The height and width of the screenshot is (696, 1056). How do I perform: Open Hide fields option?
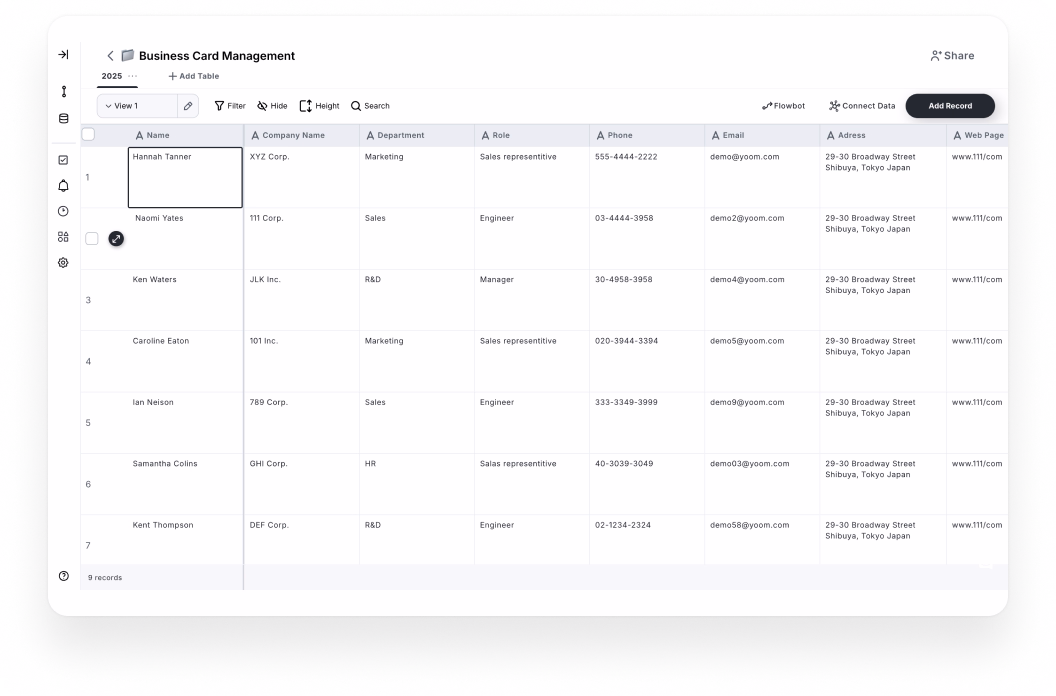[272, 106]
